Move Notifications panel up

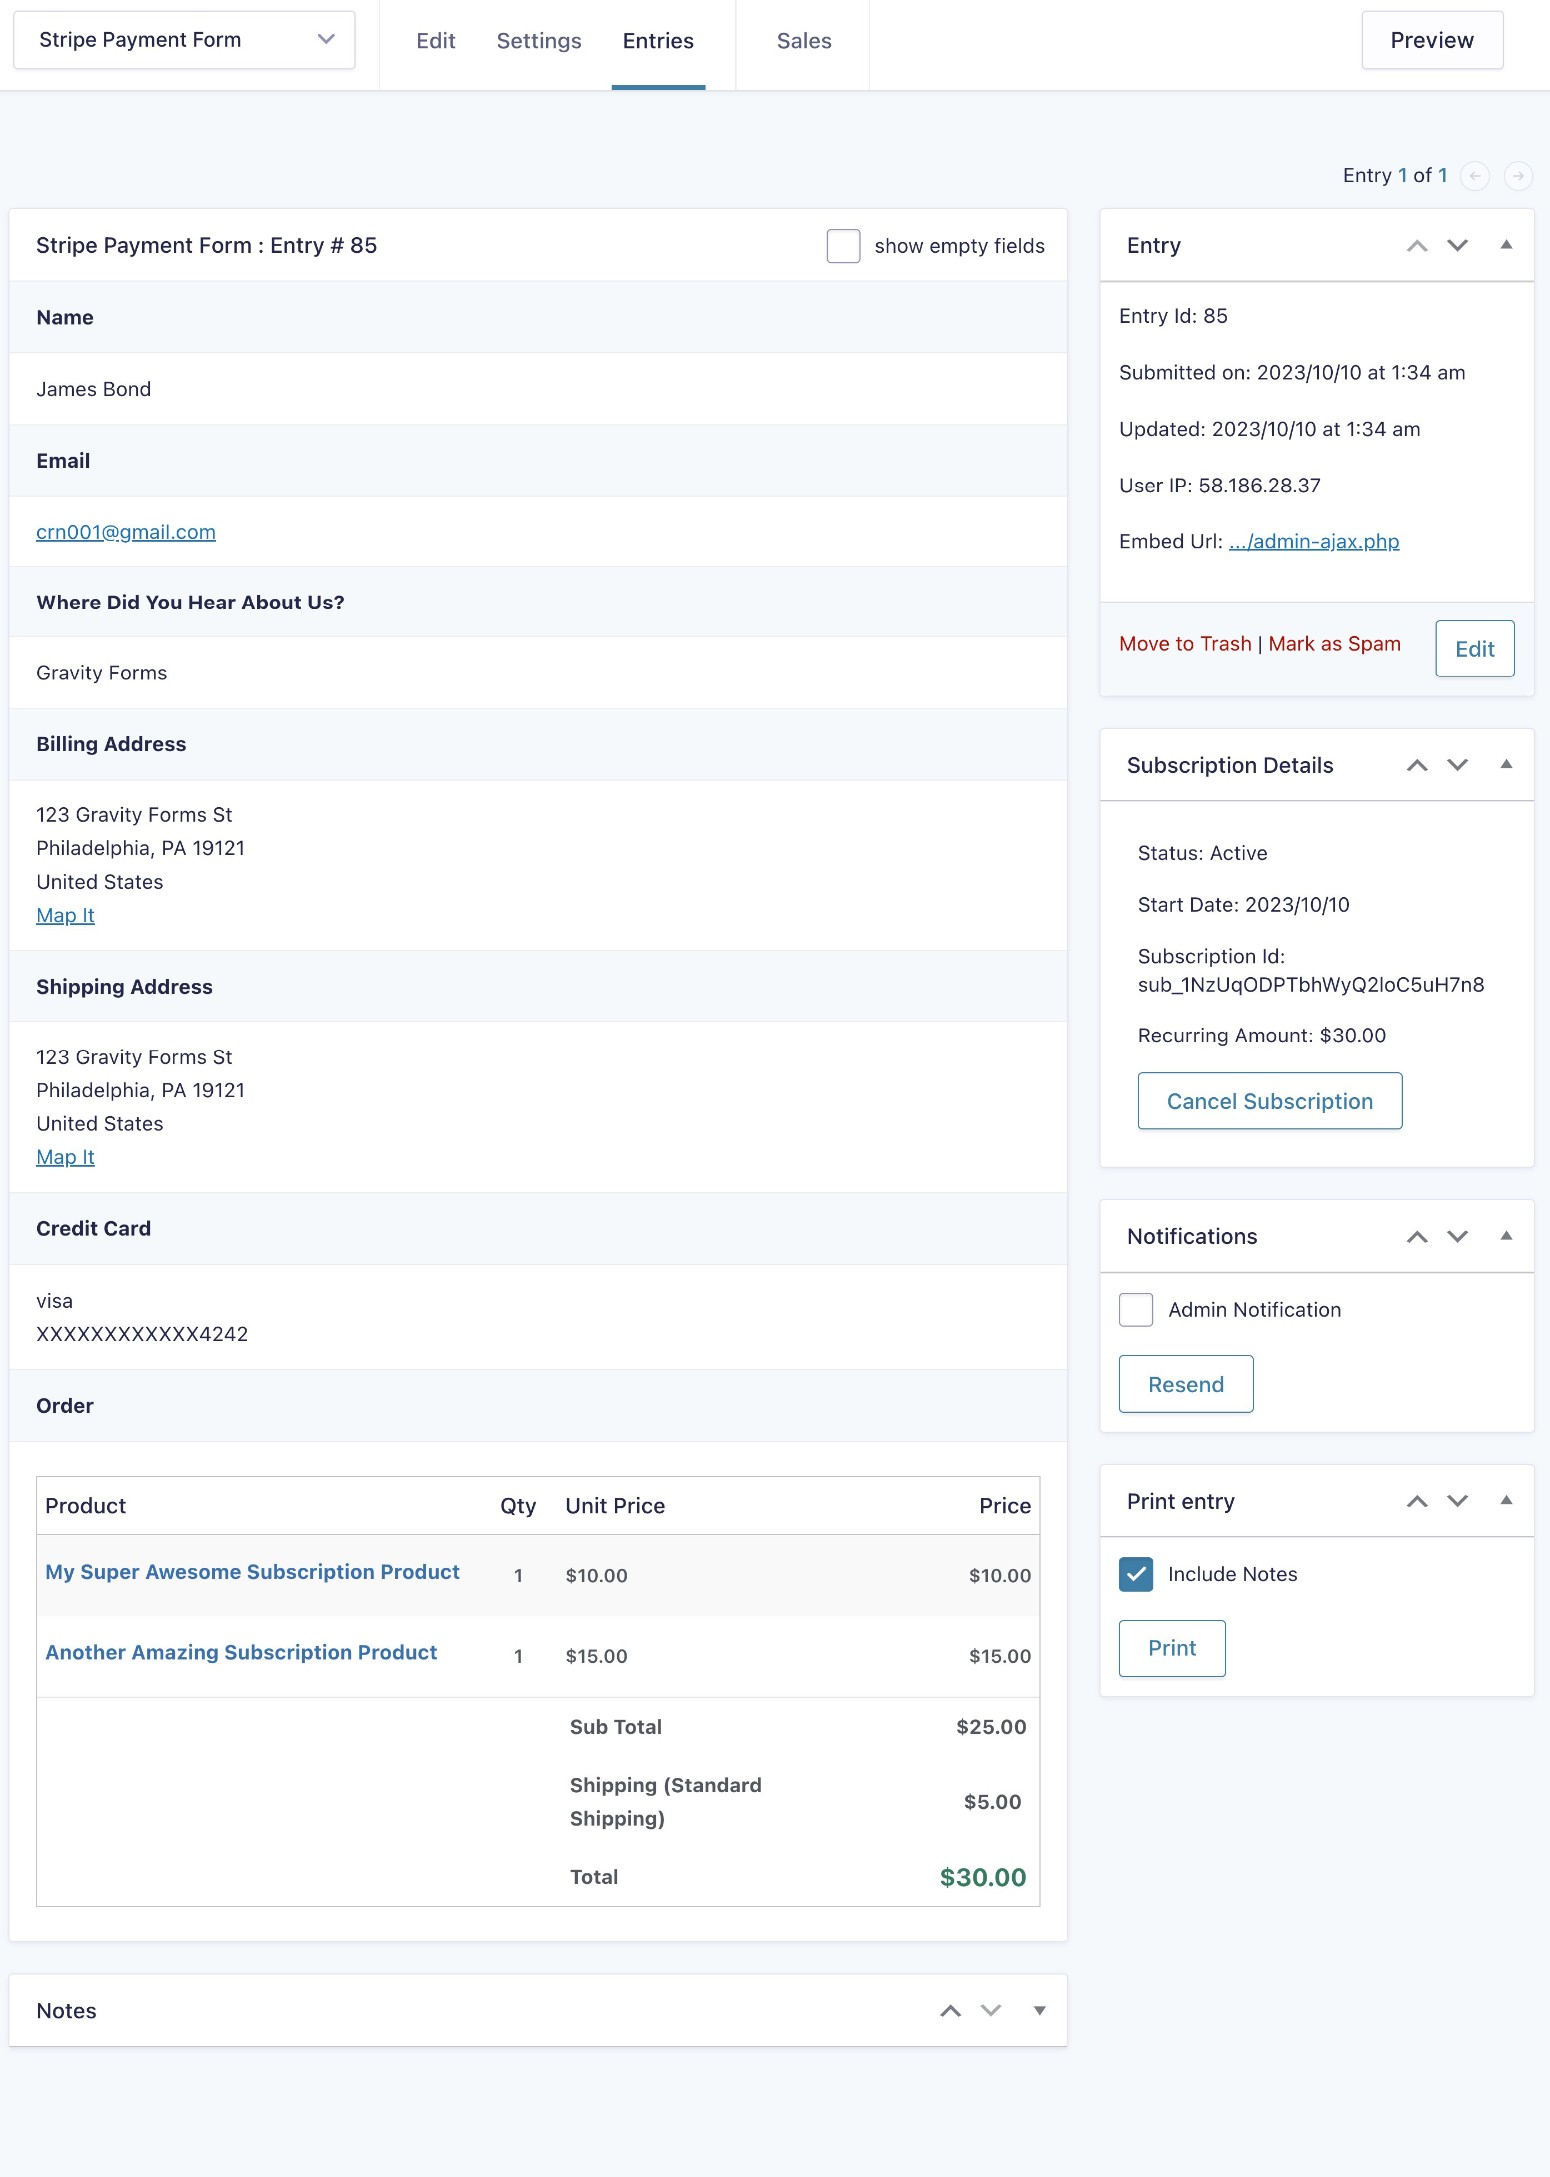(x=1417, y=1237)
